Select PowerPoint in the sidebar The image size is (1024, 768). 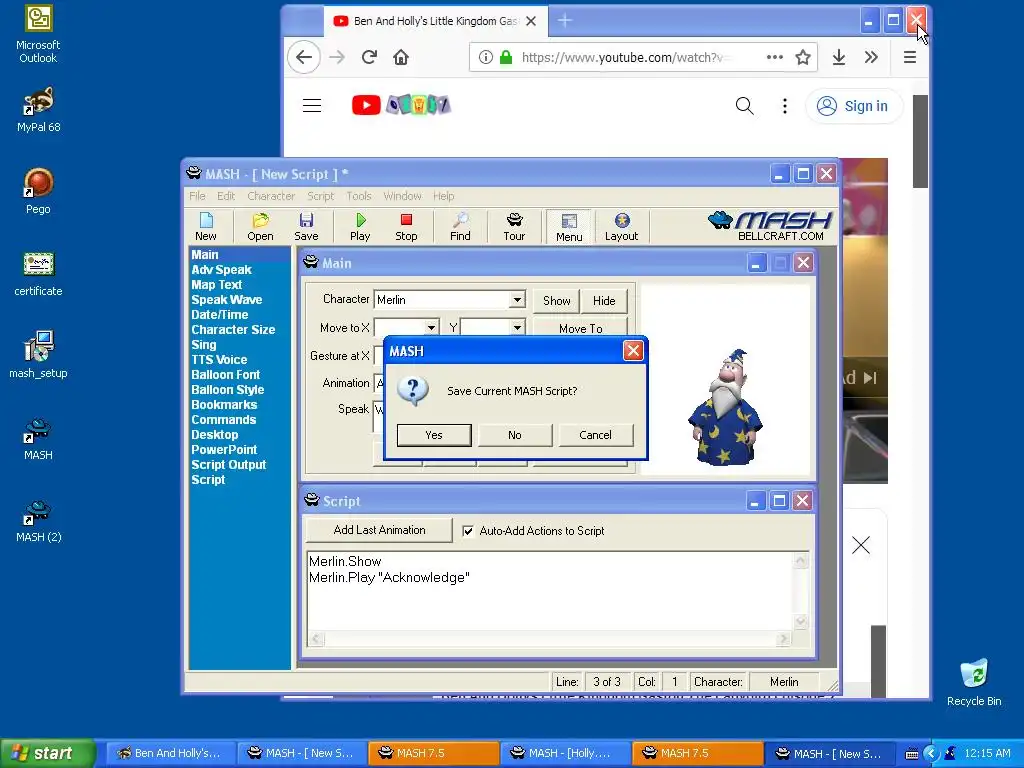224,450
